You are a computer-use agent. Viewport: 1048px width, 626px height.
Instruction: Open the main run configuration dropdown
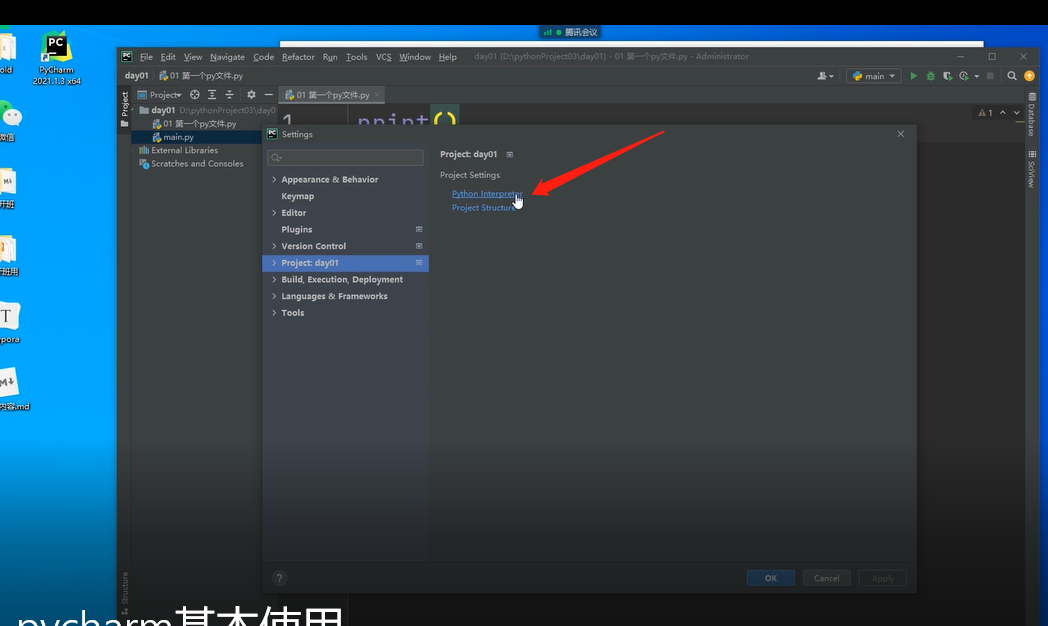pyautogui.click(x=874, y=76)
